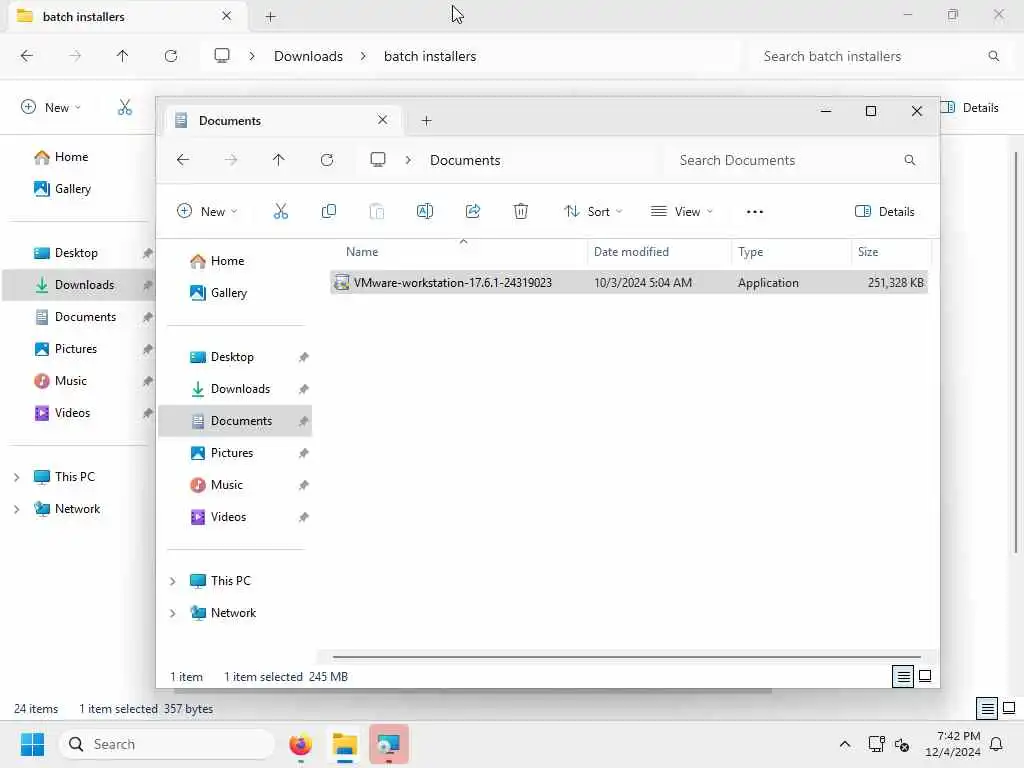Open the Windows Start menu

[32, 744]
